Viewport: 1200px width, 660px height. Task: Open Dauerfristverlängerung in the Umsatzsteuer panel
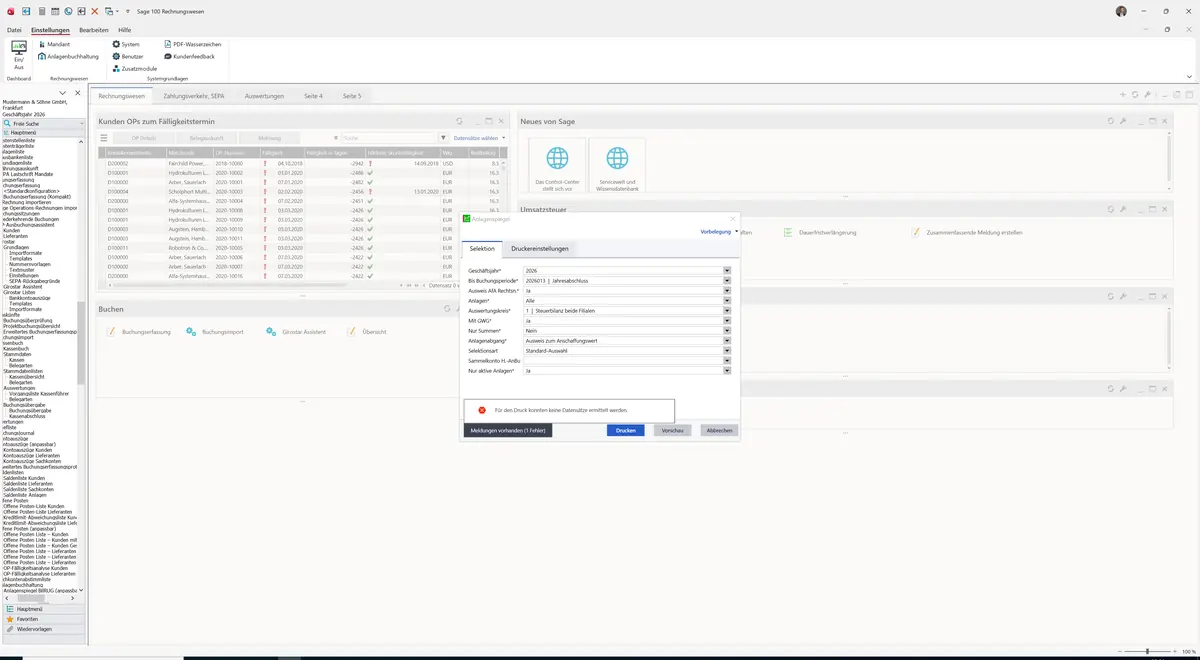point(820,232)
